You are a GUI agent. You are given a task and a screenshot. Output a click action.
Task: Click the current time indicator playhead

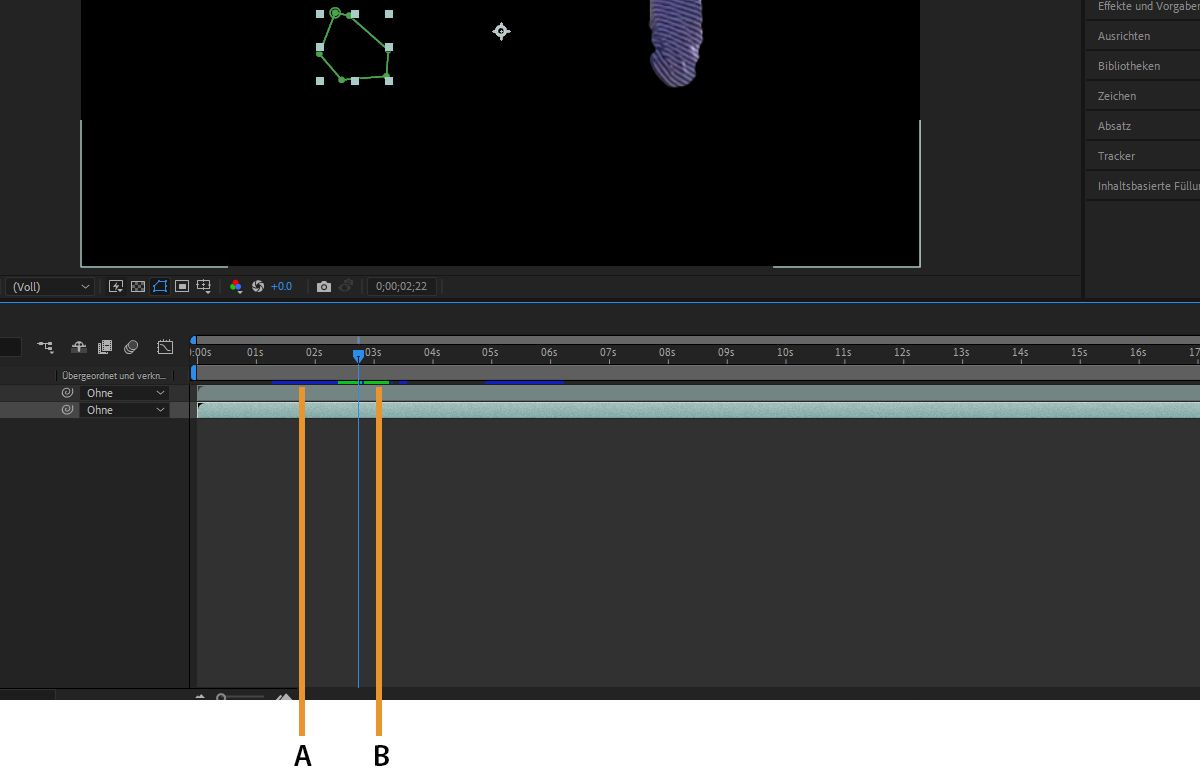(x=358, y=355)
